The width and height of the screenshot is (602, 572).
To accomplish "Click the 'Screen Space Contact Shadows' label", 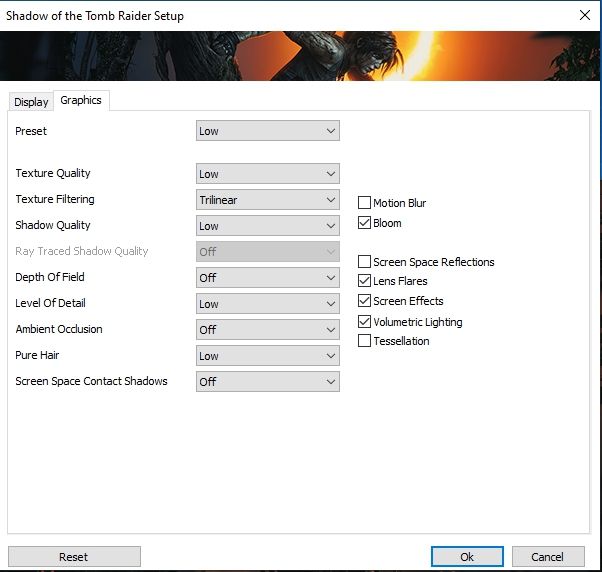I will tap(91, 381).
